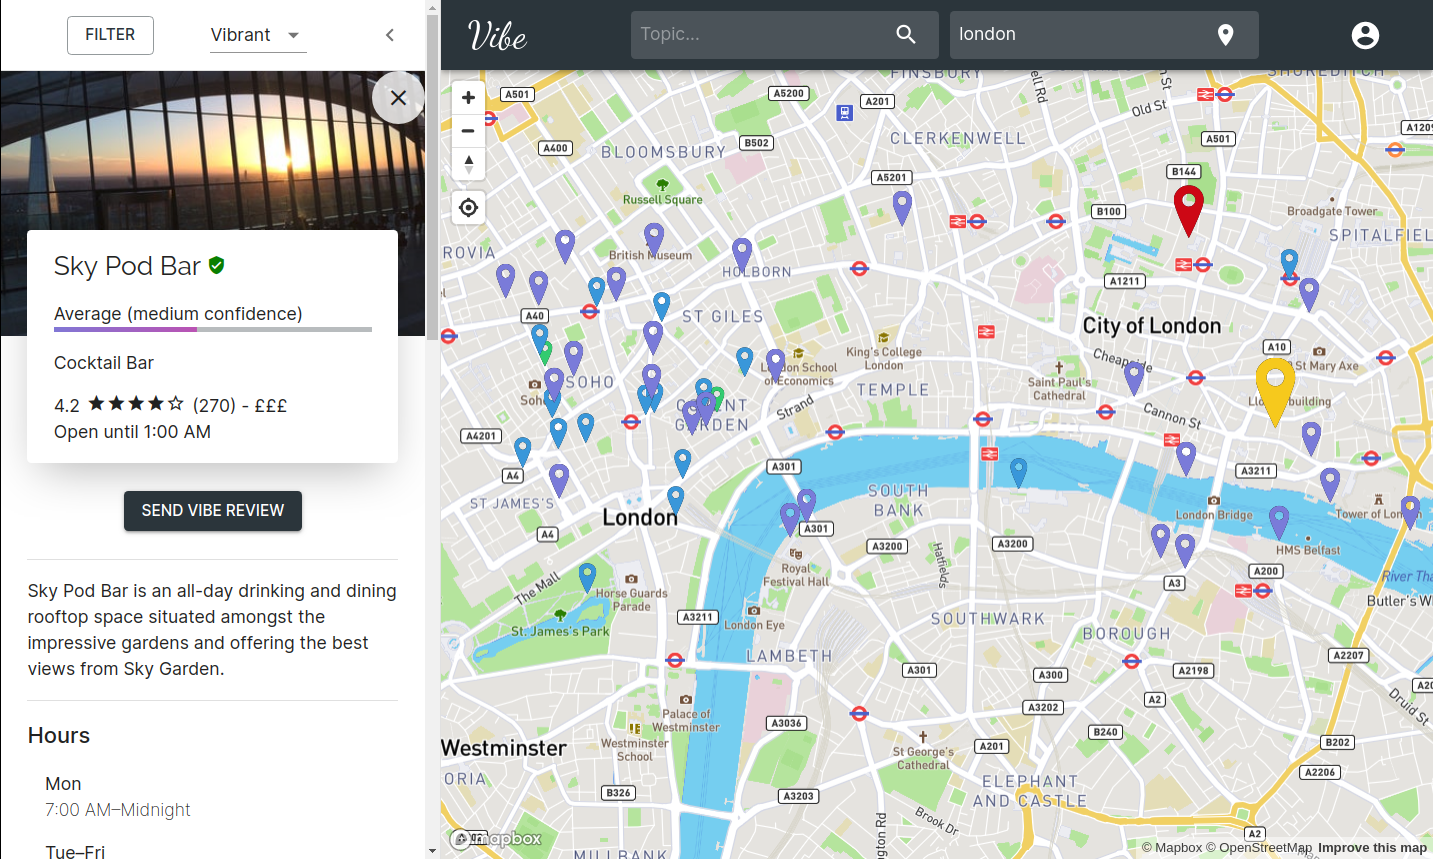Open the Mapbox attribution link

tap(1172, 848)
